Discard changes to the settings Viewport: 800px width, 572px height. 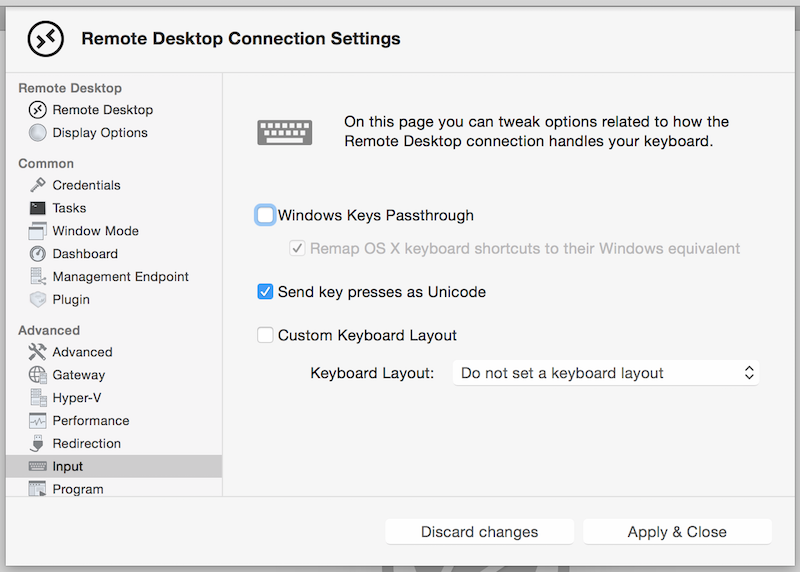480,532
